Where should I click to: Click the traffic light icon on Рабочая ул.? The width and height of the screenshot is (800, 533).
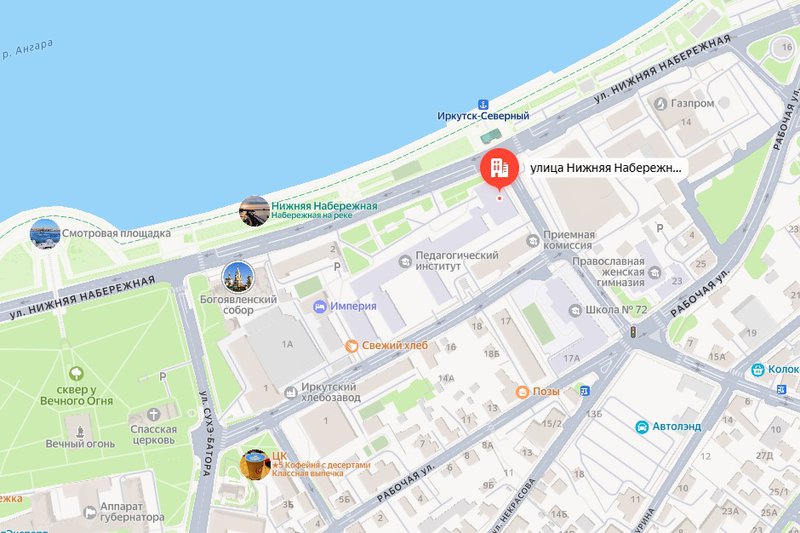pyautogui.click(x=633, y=332)
